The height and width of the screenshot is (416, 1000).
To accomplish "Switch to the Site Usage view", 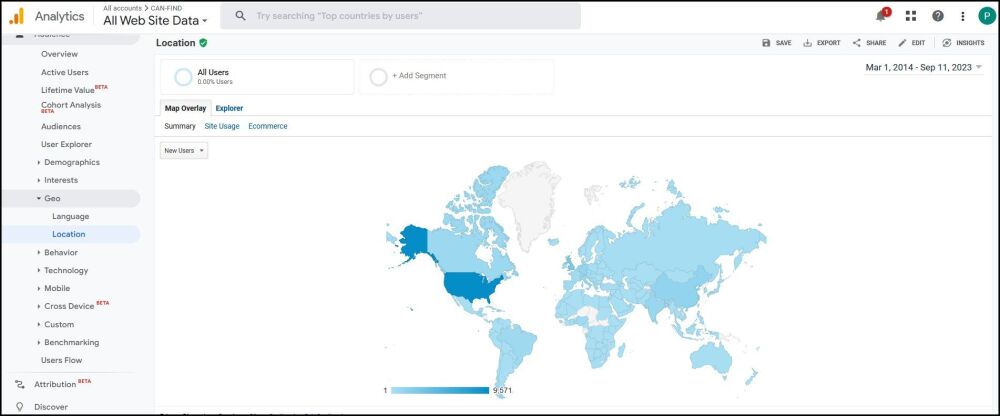I will pos(222,126).
